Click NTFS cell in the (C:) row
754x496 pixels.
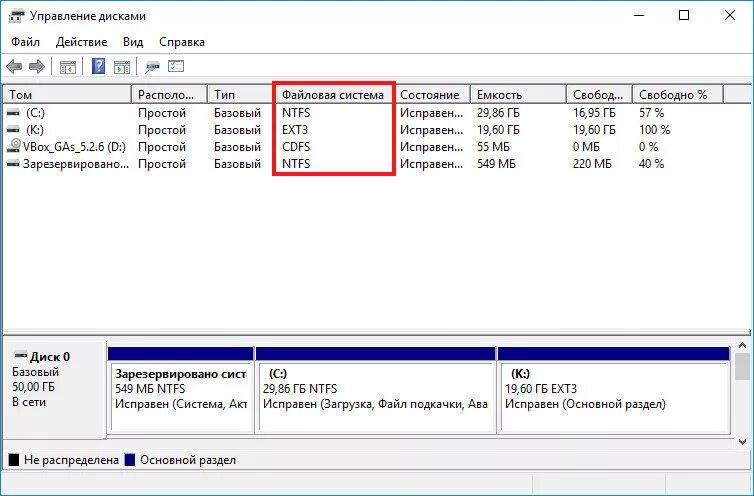point(296,113)
